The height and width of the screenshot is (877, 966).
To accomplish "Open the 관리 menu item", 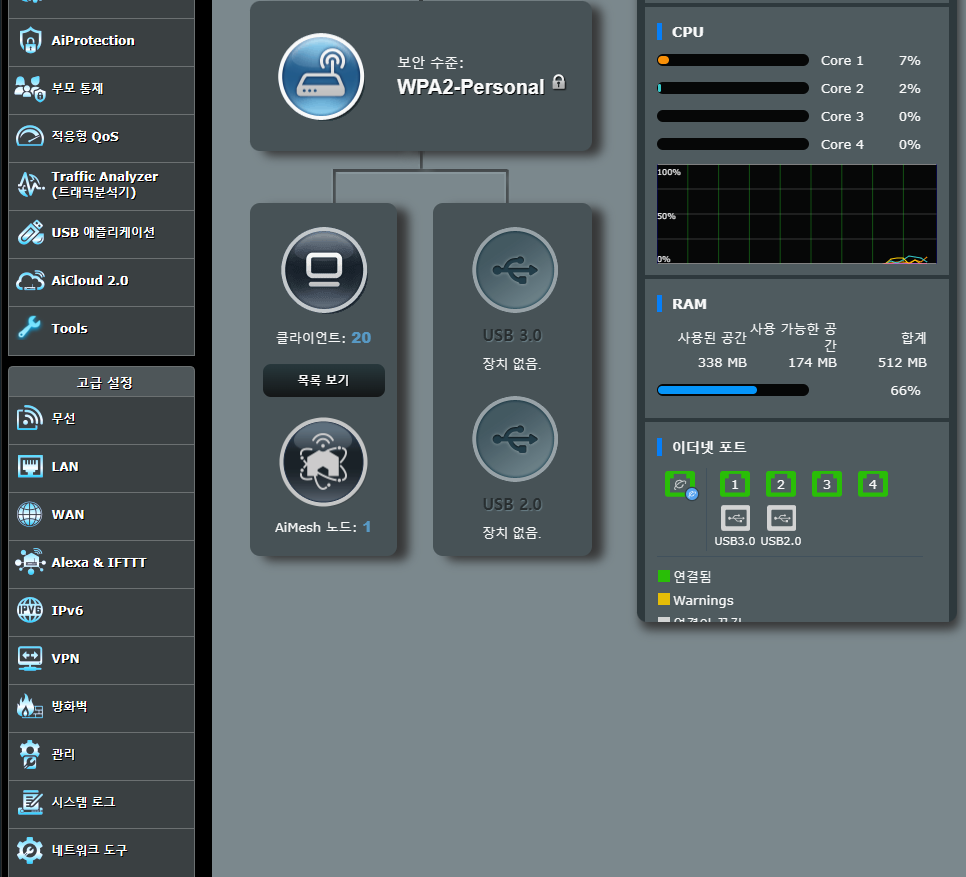I will coord(102,756).
